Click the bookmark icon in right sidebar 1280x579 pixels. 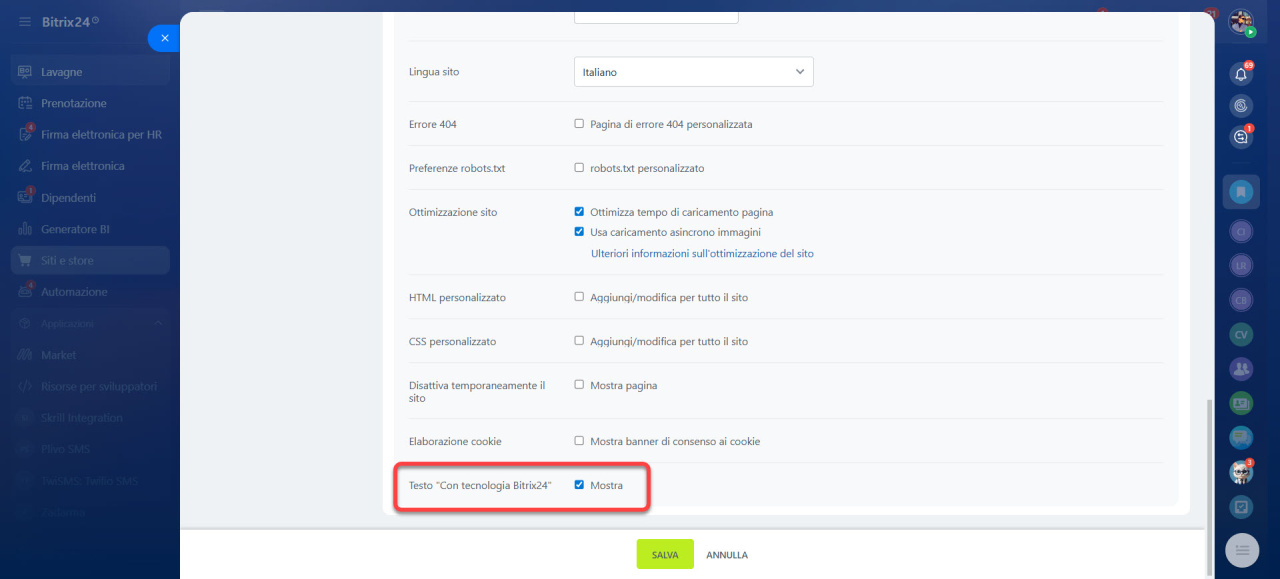[1241, 191]
